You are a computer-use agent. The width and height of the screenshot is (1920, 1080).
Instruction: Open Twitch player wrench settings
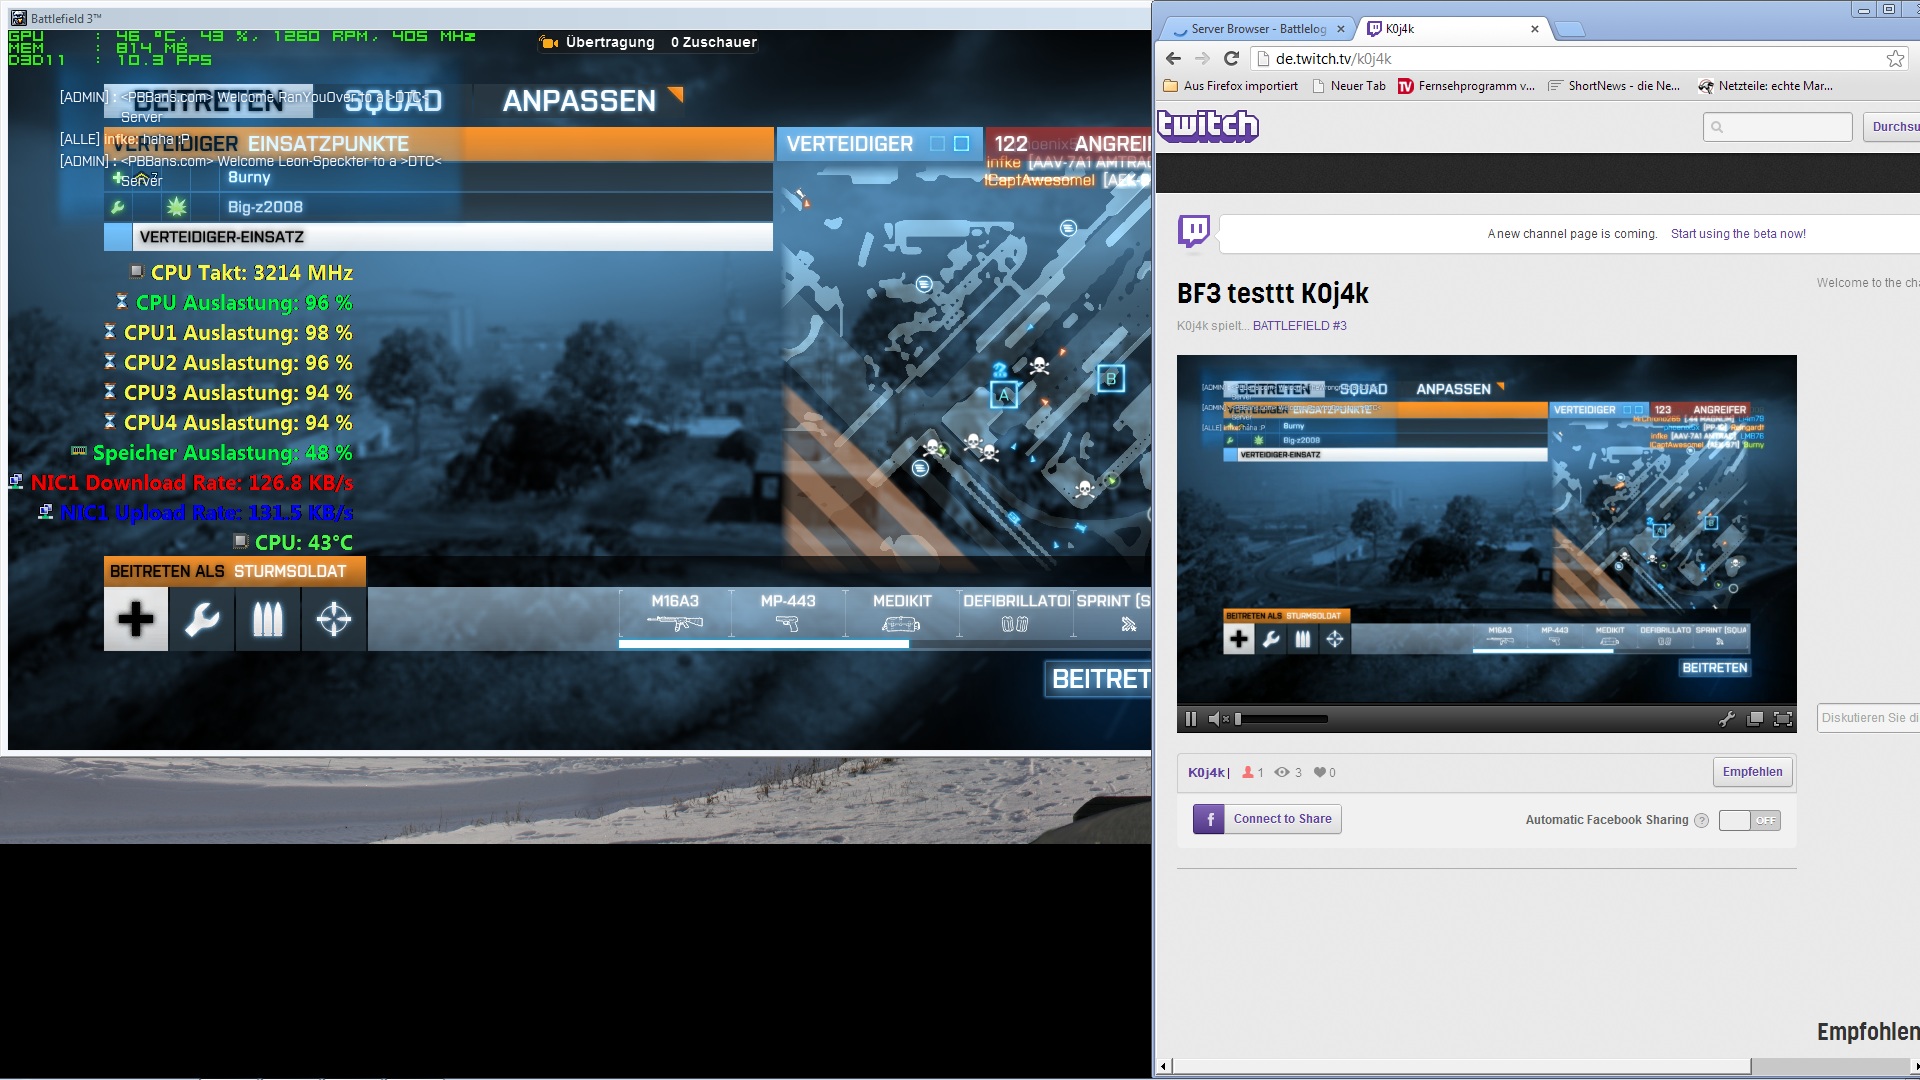click(1726, 718)
